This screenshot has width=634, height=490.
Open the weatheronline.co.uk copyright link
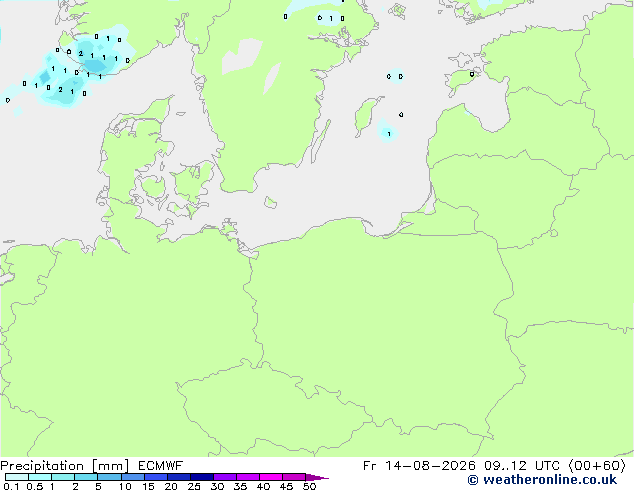point(542,480)
